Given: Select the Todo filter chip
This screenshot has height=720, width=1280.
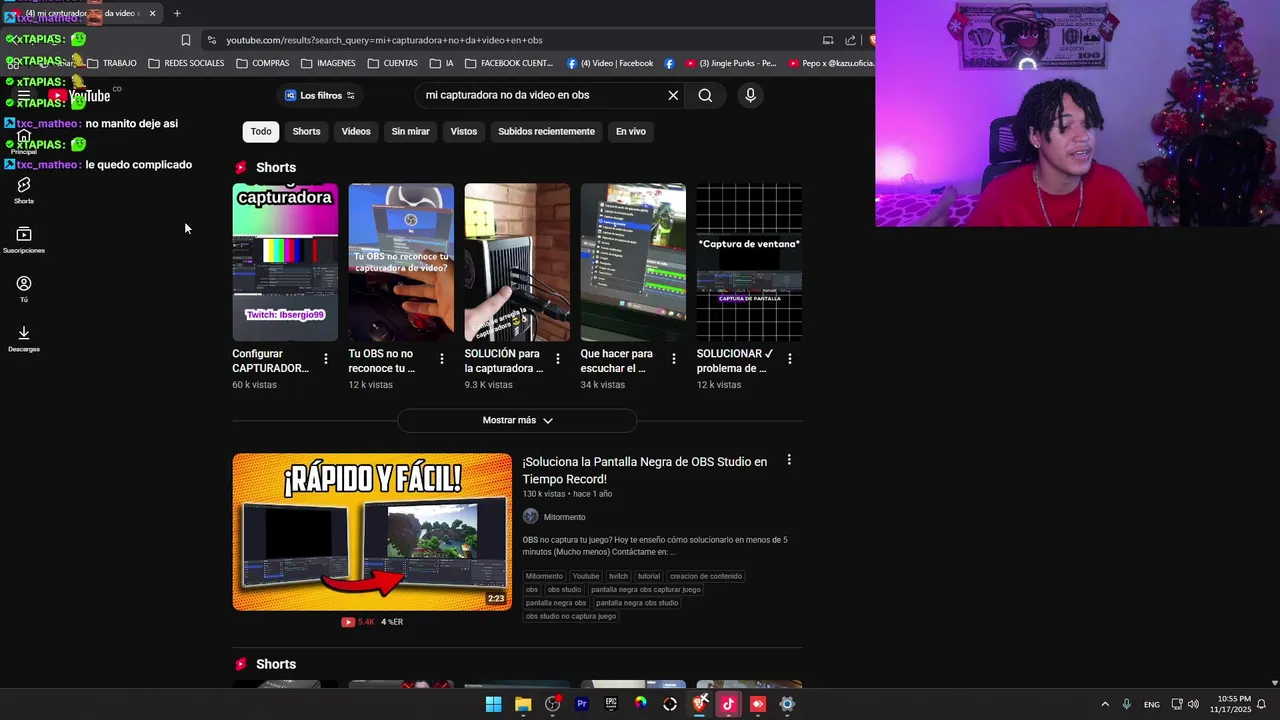Looking at the screenshot, I should click(261, 131).
